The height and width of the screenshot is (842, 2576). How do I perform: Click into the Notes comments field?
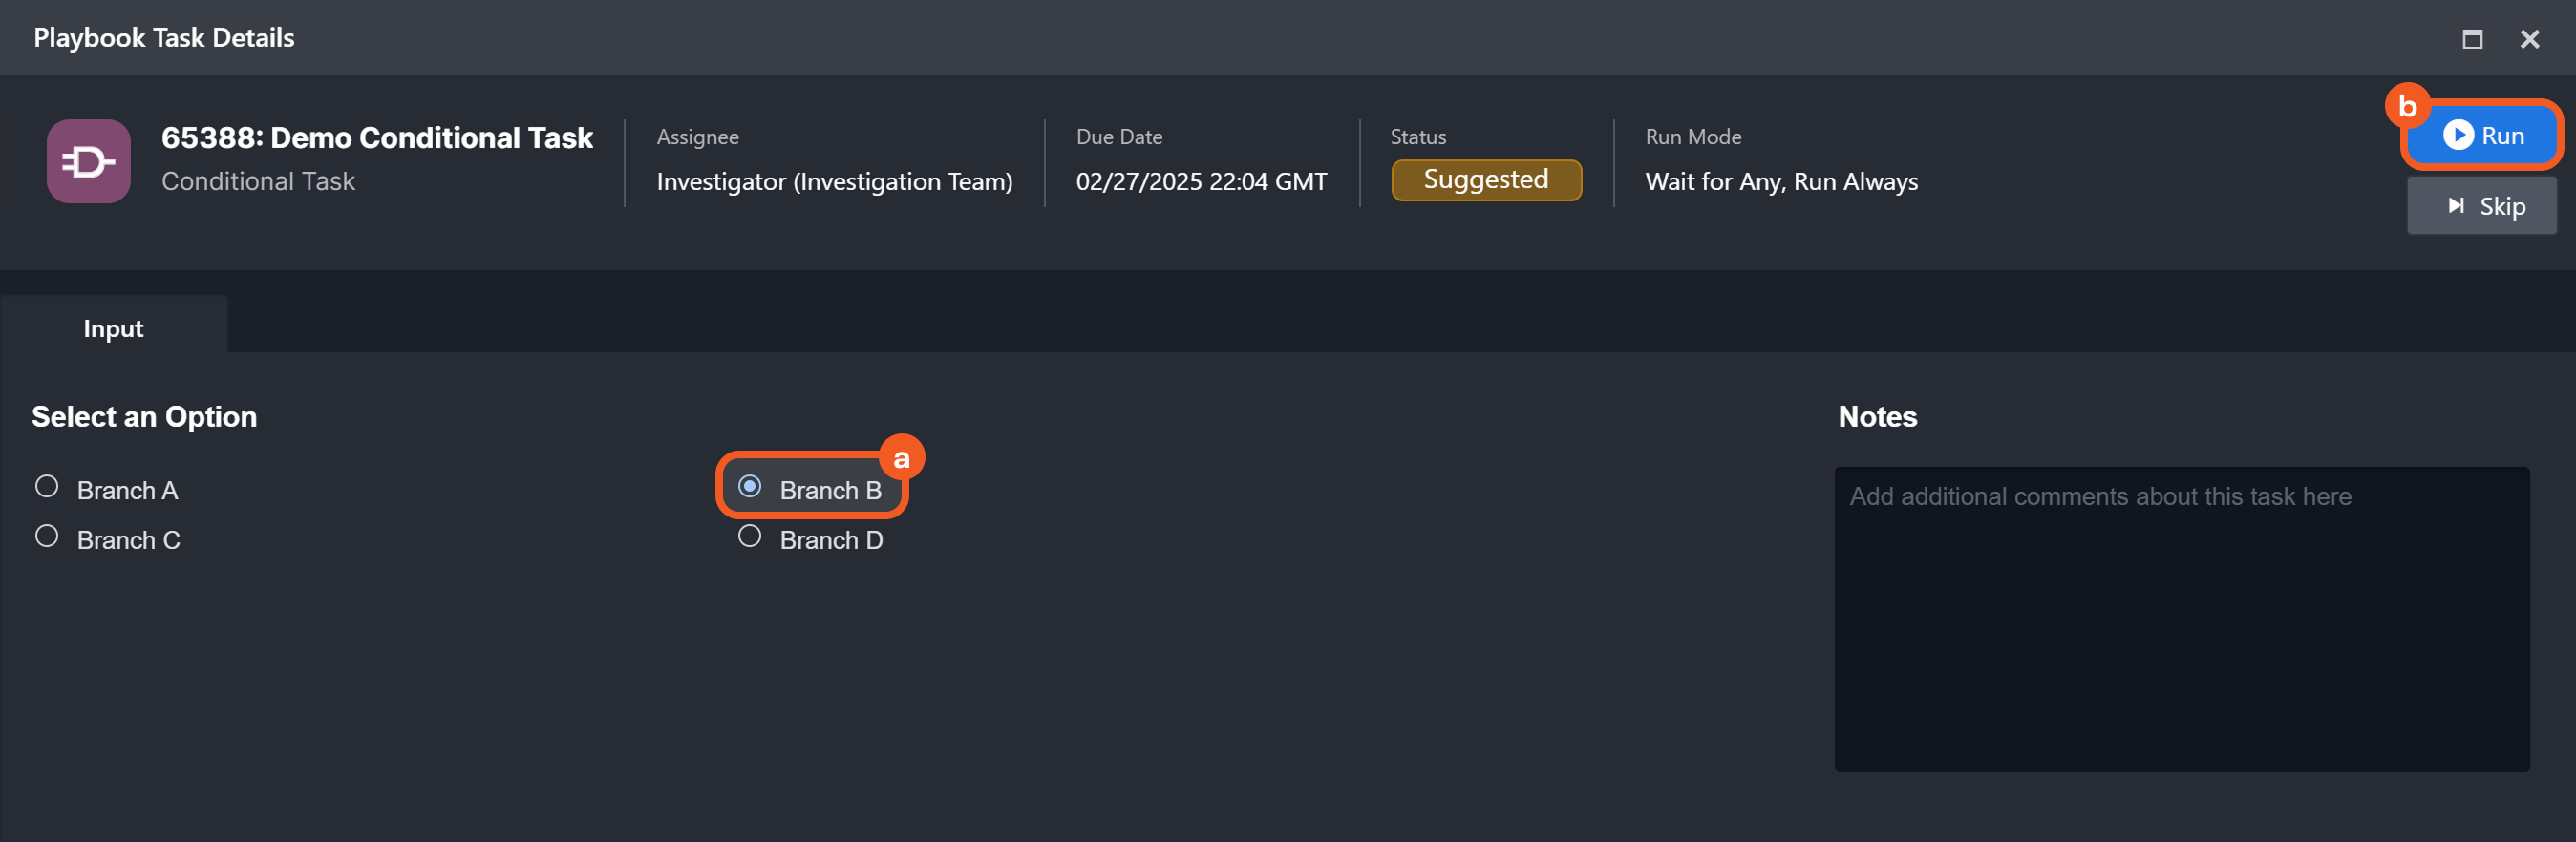click(x=2181, y=618)
